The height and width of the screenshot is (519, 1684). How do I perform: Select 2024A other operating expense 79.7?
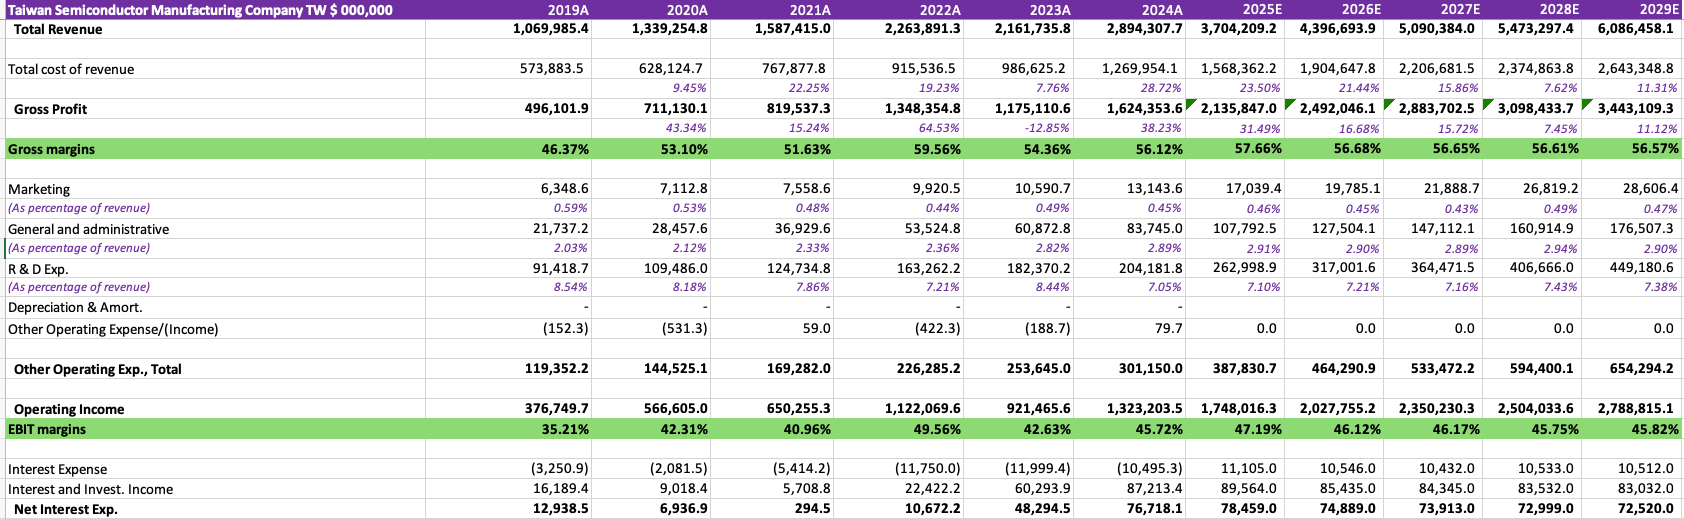1168,329
